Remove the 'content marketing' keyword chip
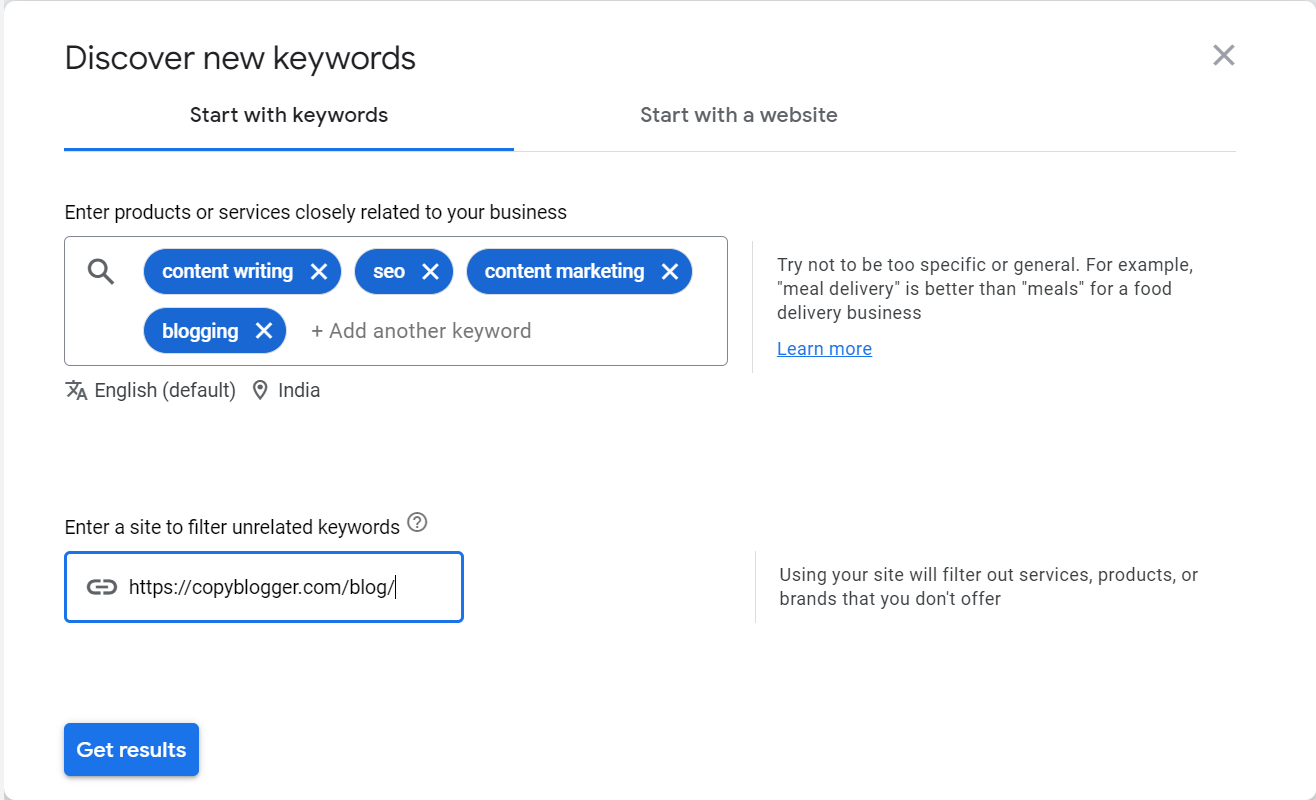The image size is (1316, 800). click(x=670, y=272)
